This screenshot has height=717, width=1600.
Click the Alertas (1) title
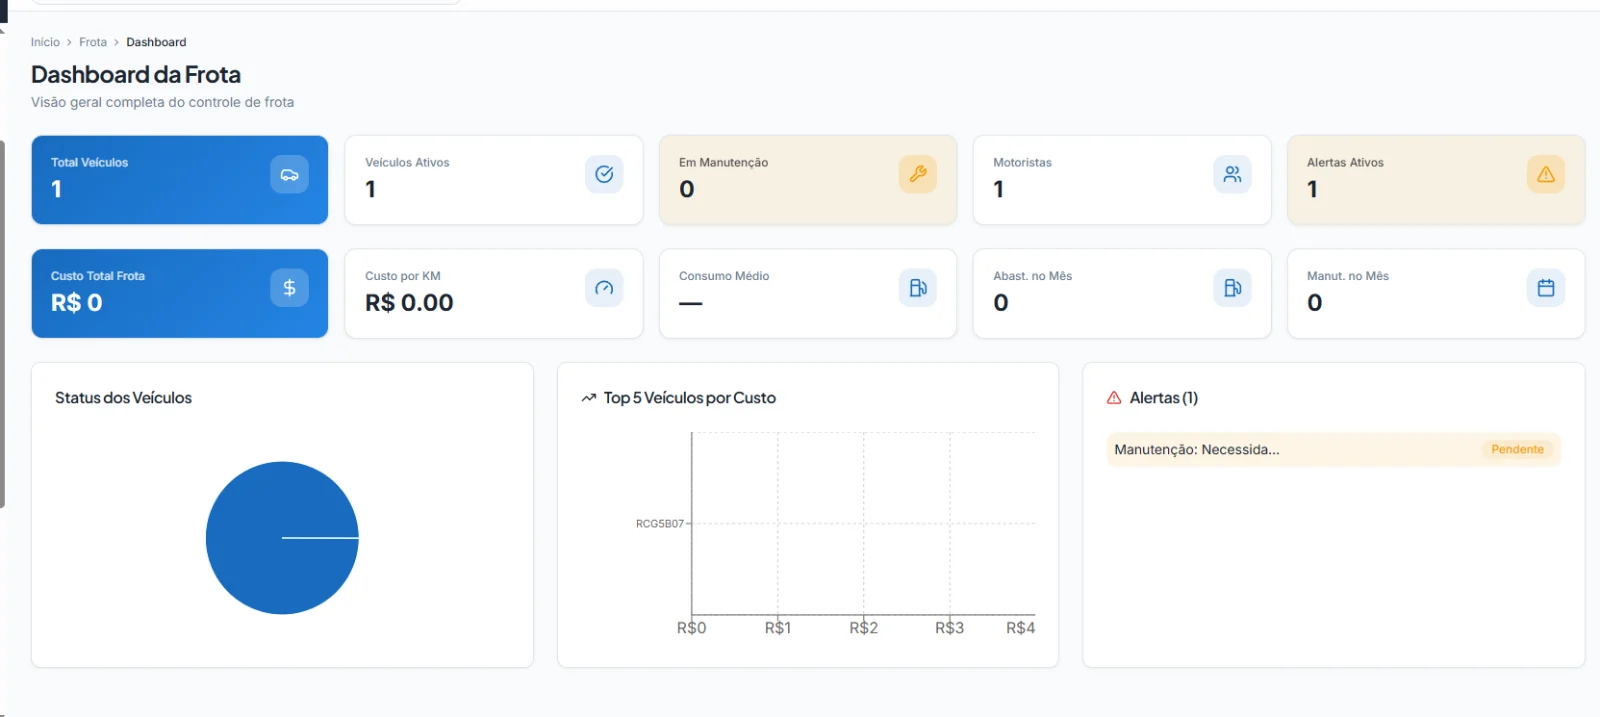pyautogui.click(x=1164, y=398)
